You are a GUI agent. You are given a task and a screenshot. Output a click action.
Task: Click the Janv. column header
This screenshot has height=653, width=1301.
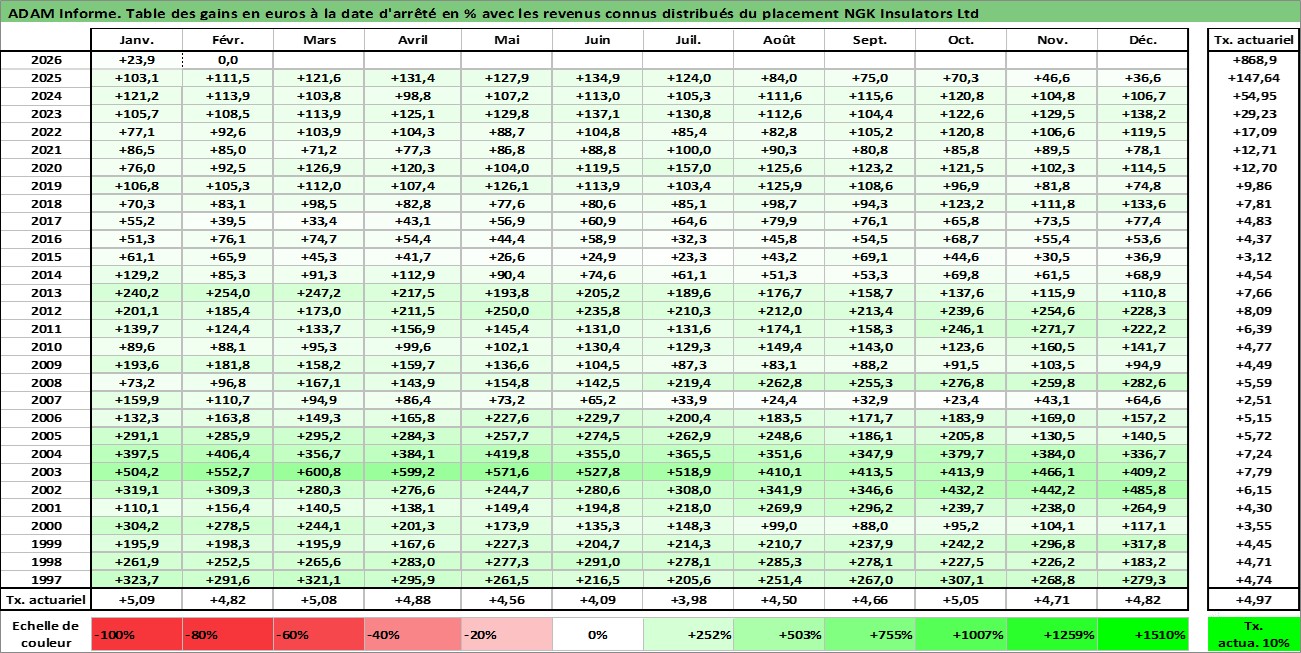(136, 40)
